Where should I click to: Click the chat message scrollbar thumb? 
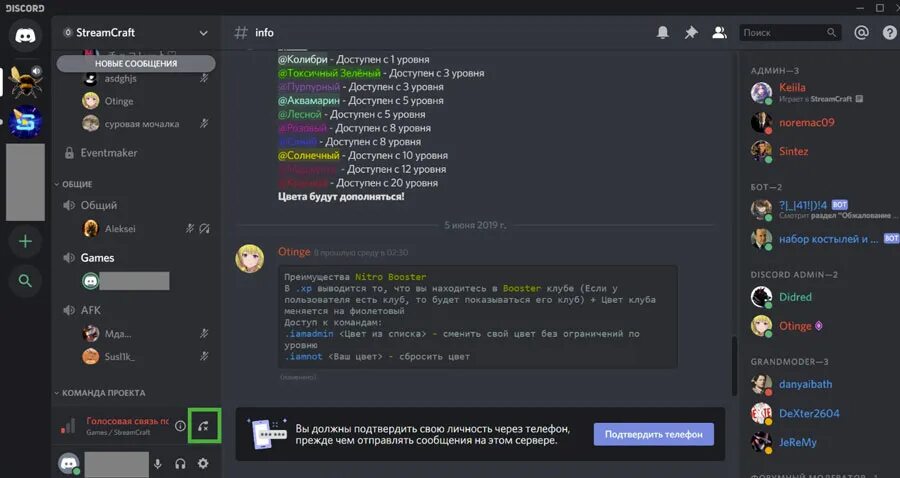(734, 366)
